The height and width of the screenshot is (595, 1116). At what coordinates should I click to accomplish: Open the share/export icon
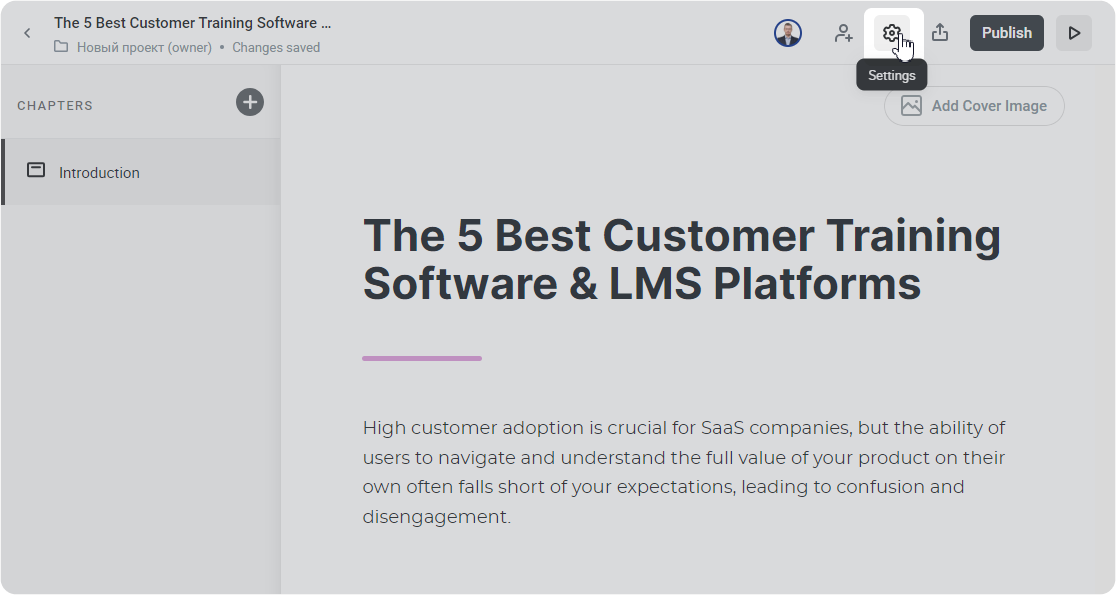(940, 33)
